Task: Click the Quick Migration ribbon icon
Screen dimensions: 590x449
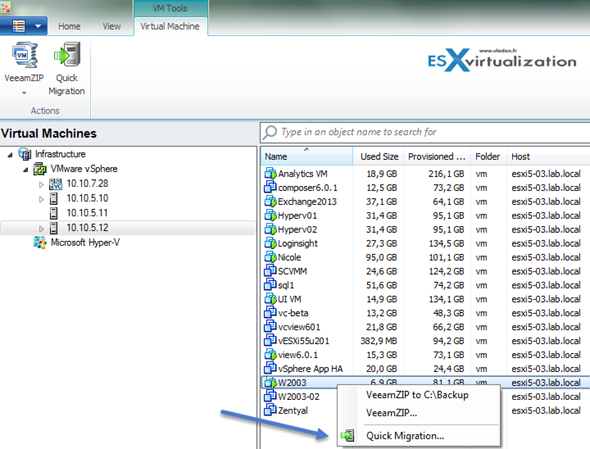Action: tap(67, 55)
